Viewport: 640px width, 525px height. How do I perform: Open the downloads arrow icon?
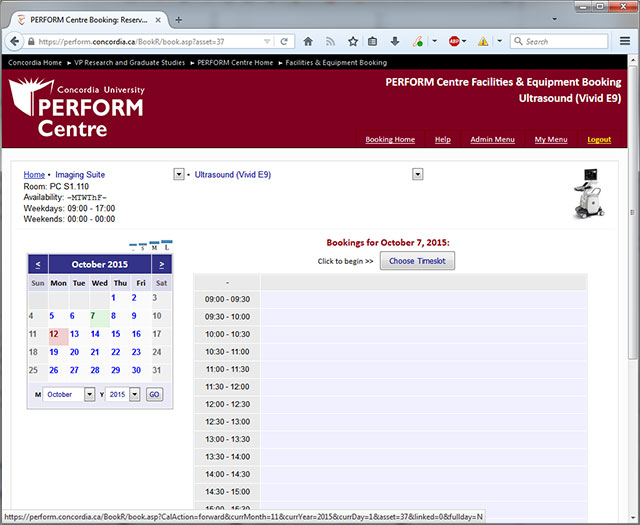[x=395, y=42]
